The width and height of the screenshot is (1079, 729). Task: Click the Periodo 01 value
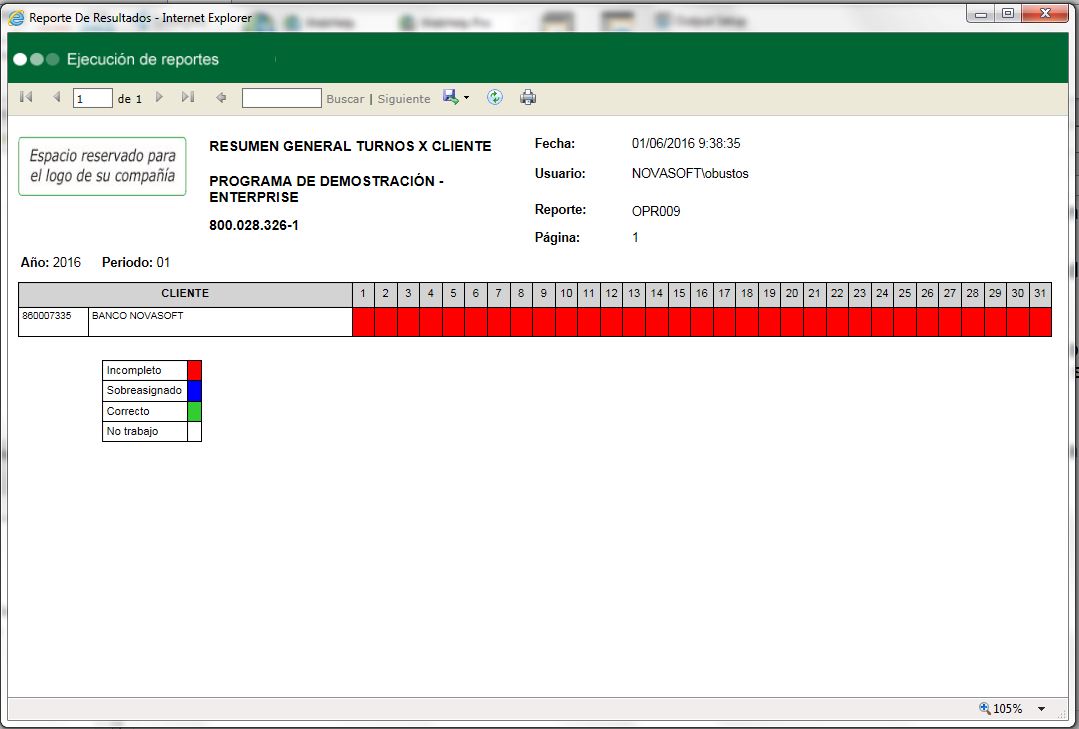coord(163,262)
